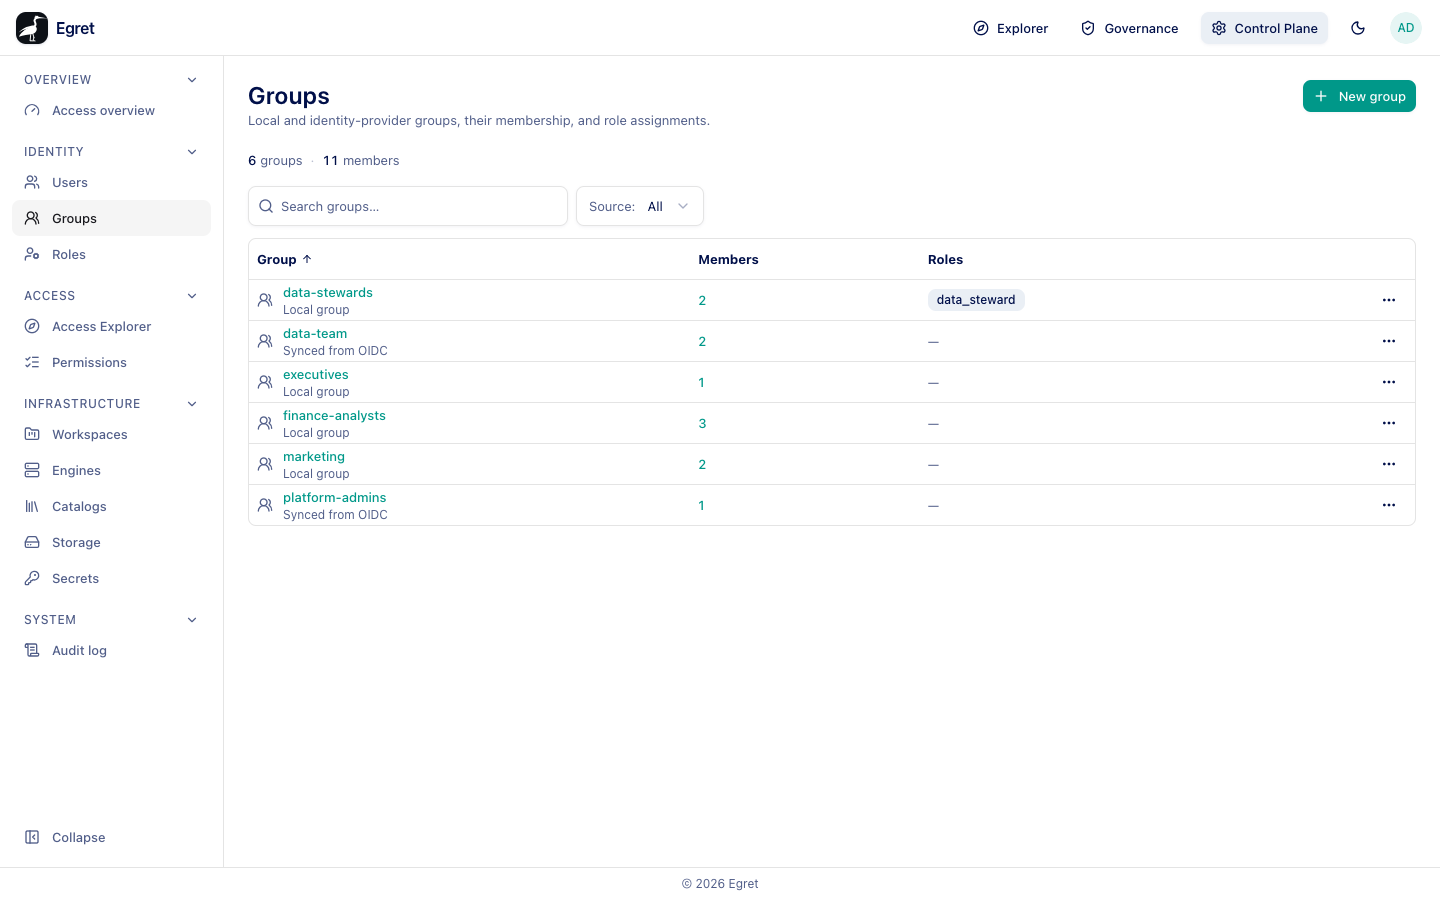Image resolution: width=1440 pixels, height=900 pixels.
Task: Open Engines in the sidebar
Action: (x=111, y=470)
